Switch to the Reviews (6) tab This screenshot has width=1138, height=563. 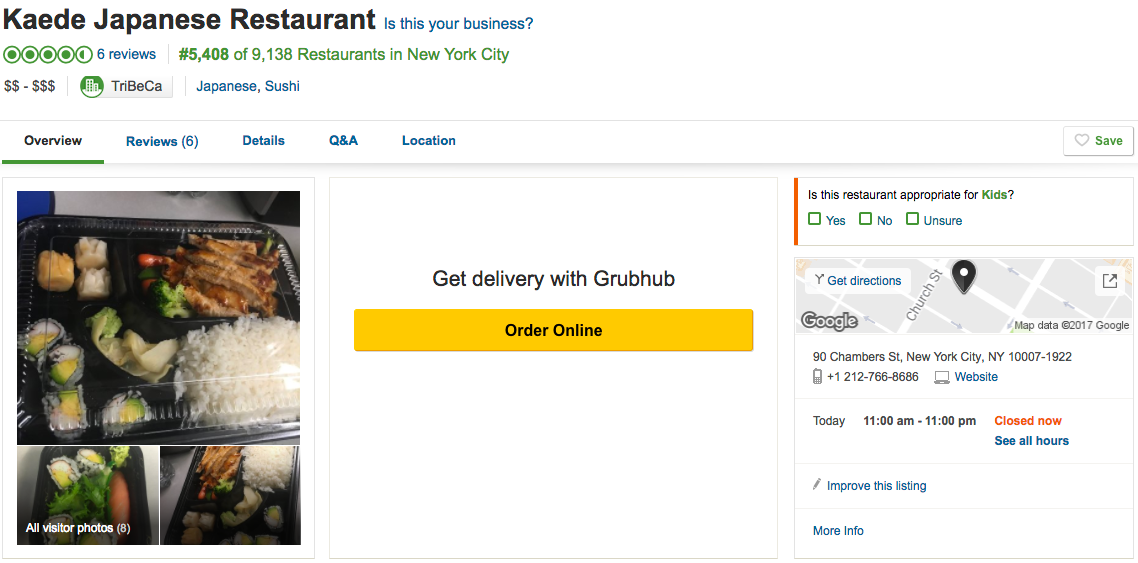(x=162, y=141)
